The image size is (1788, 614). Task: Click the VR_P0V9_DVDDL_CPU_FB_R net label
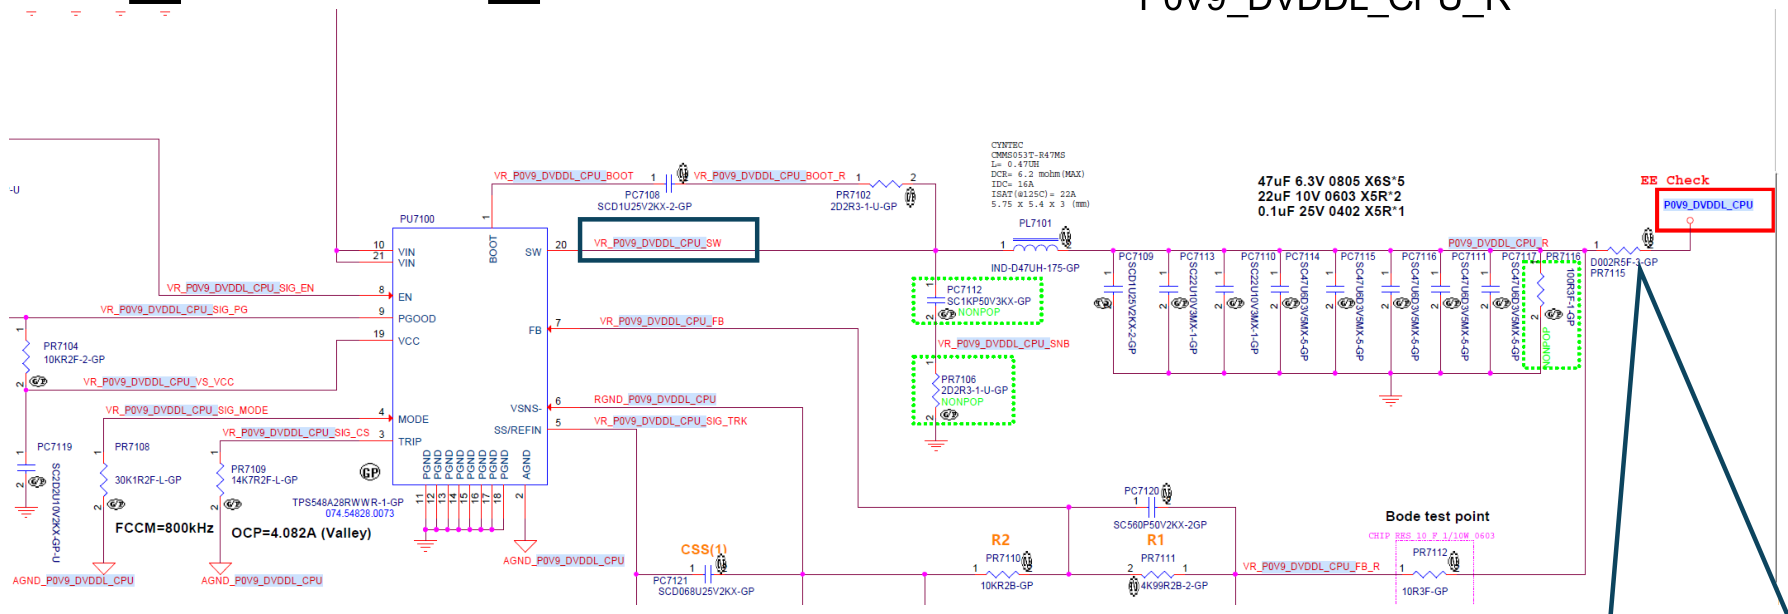pos(1311,566)
